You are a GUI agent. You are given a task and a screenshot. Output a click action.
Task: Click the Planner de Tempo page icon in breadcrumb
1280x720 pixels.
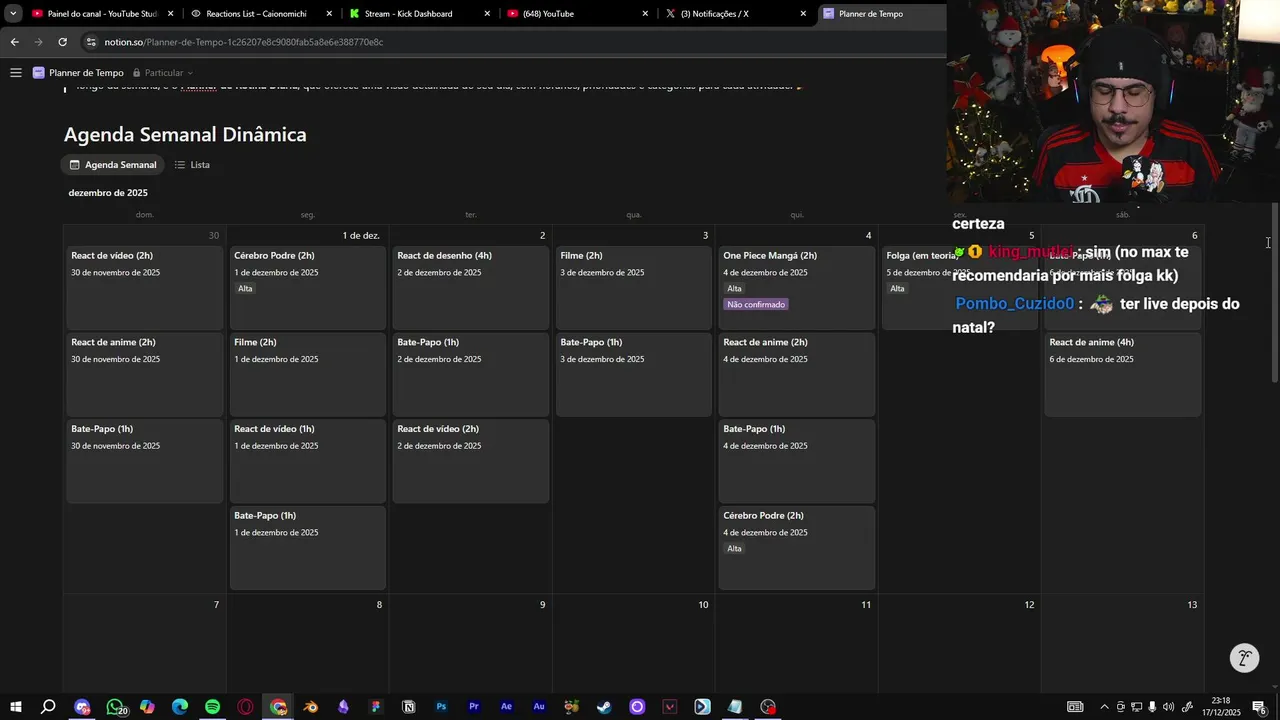(39, 73)
